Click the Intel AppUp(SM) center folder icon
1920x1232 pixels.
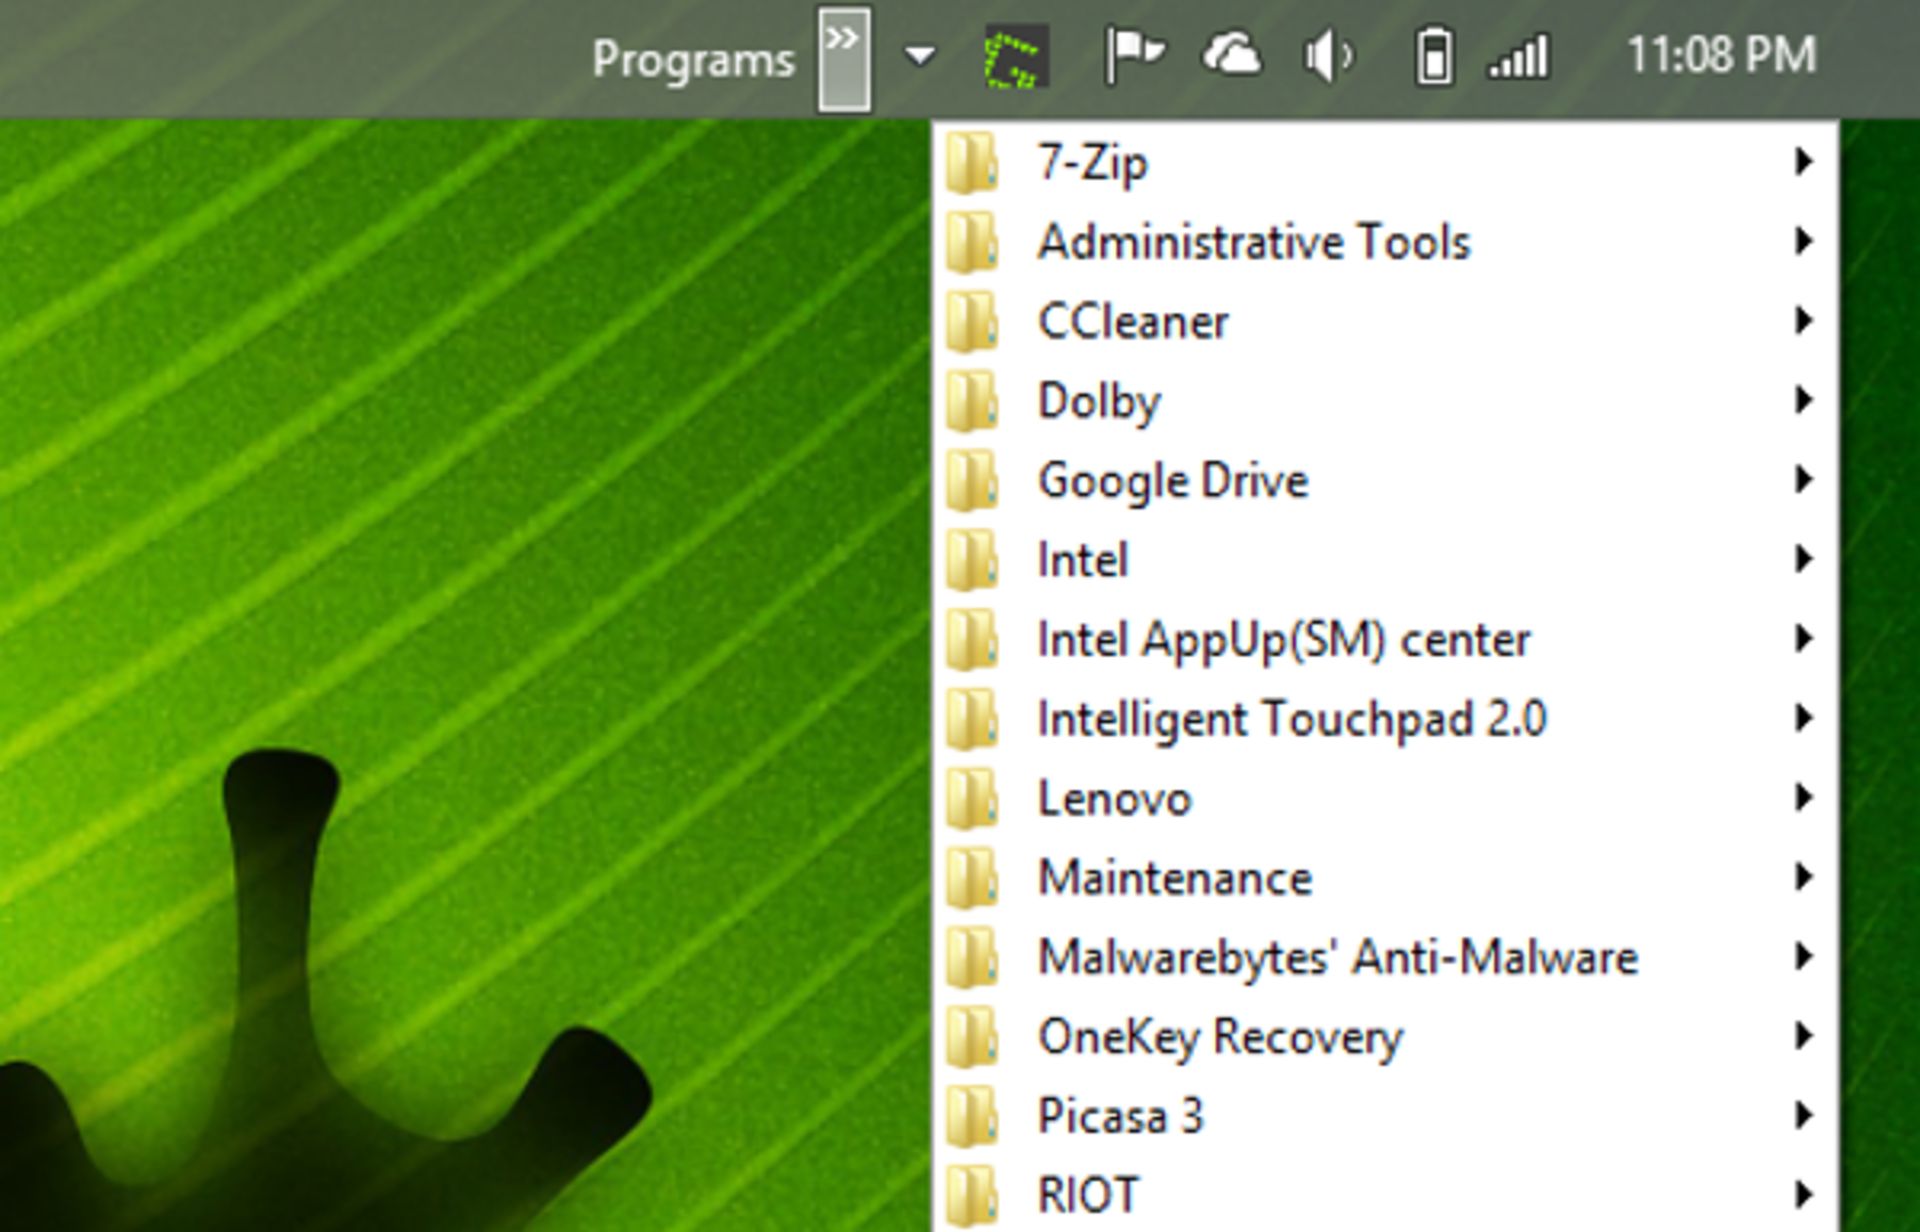(971, 639)
